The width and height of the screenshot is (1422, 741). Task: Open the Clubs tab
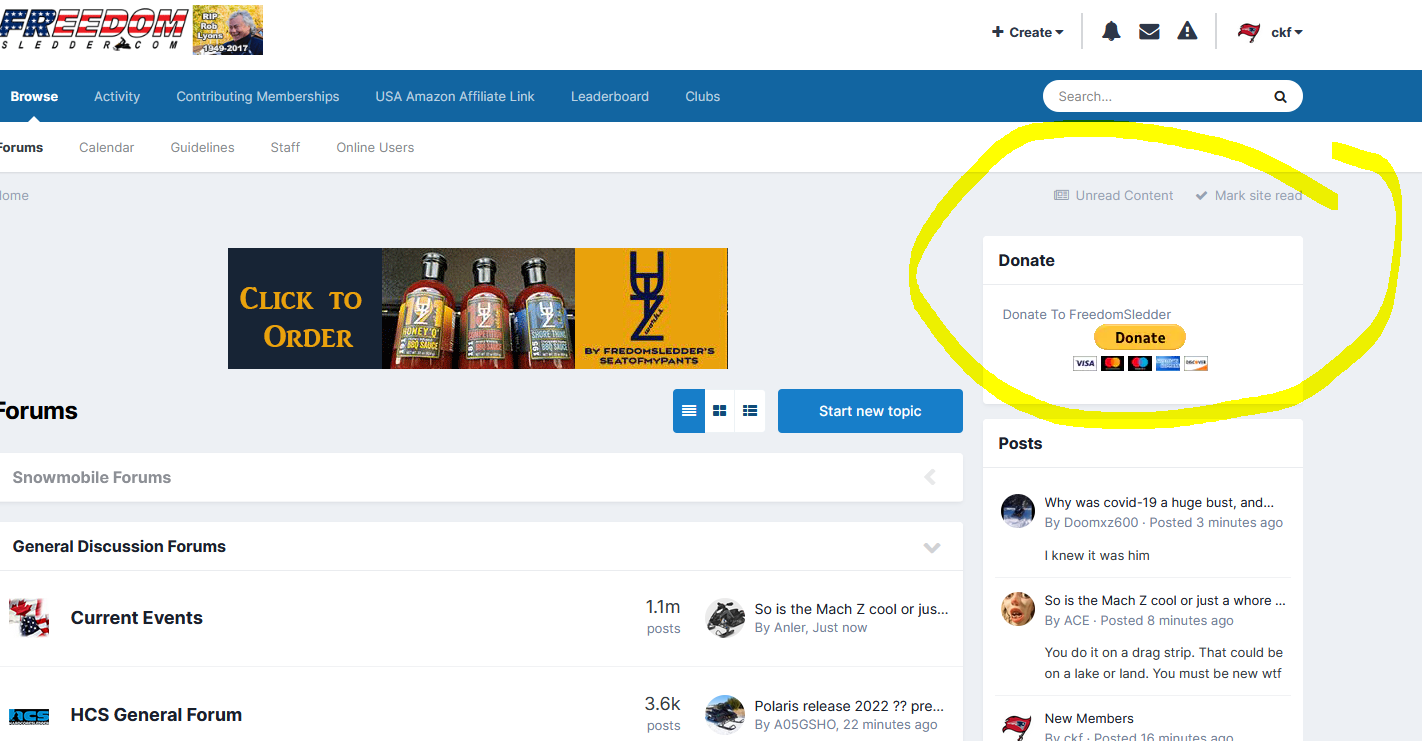pyautogui.click(x=703, y=96)
